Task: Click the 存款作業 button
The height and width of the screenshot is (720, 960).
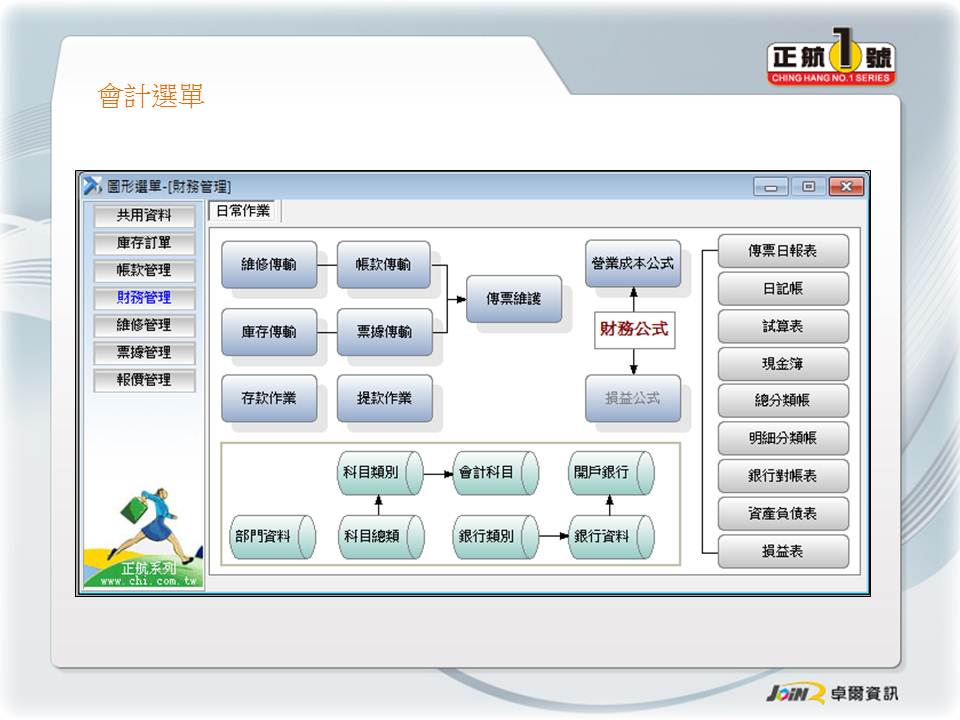Action: (x=269, y=399)
